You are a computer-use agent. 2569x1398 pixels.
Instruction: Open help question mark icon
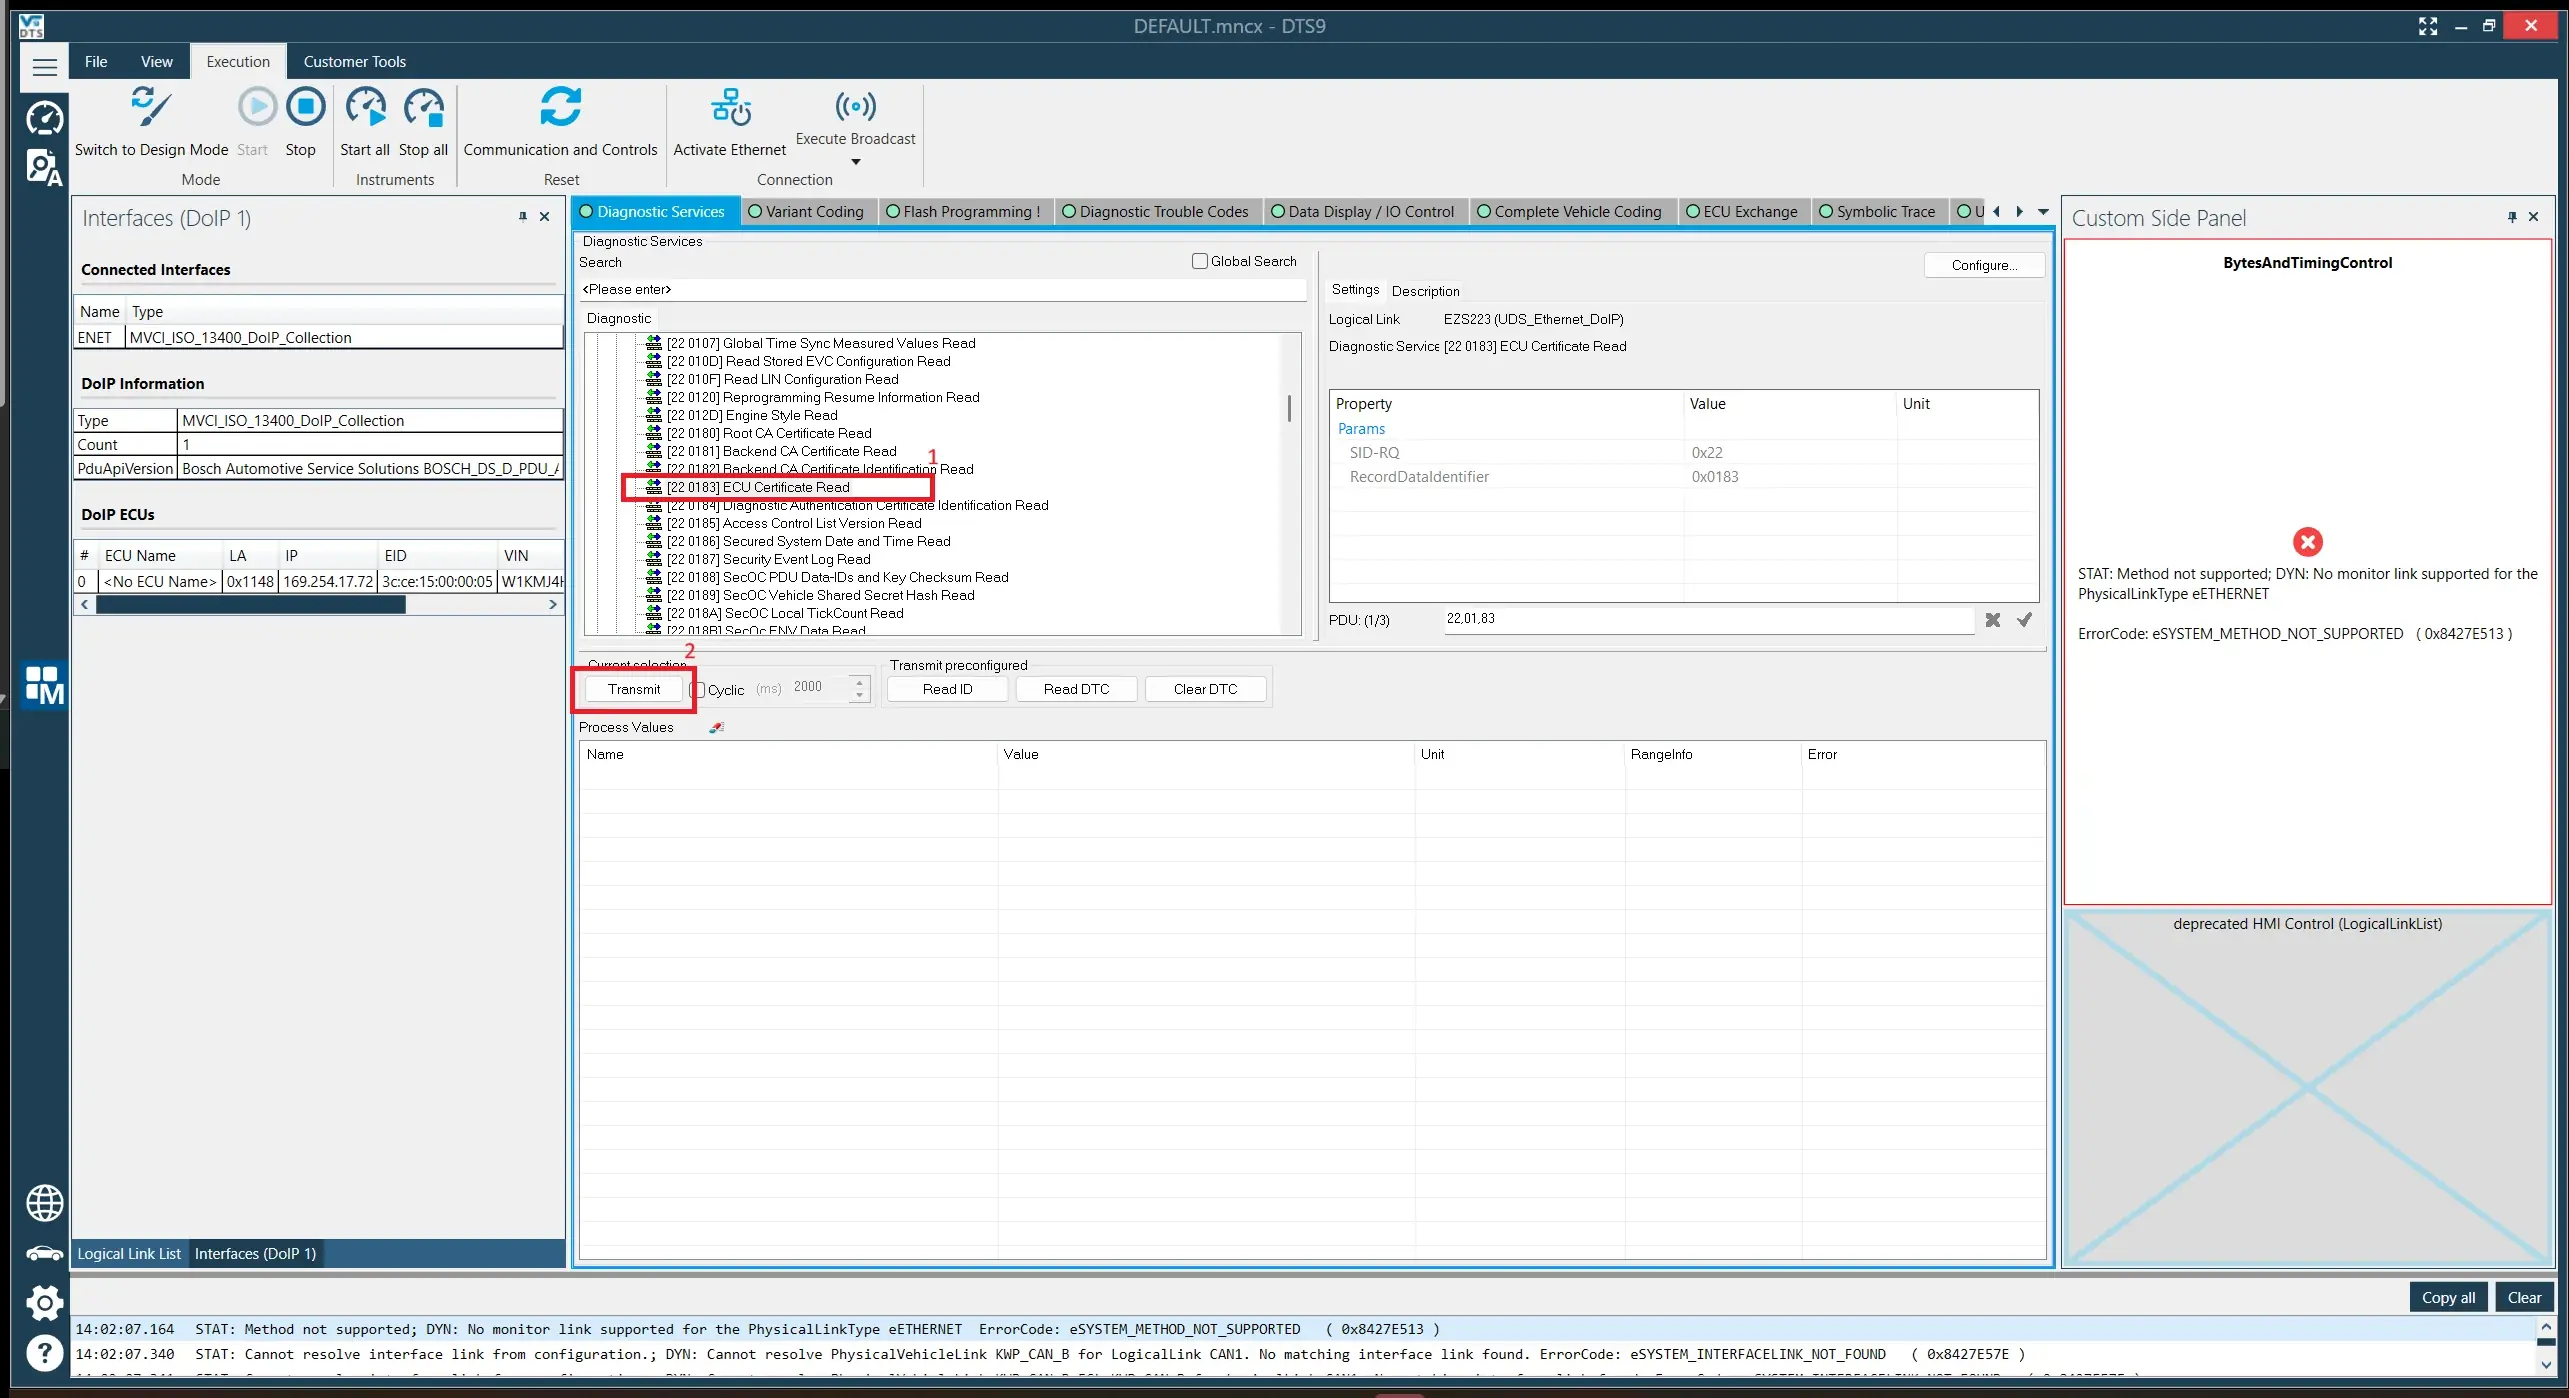(44, 1353)
